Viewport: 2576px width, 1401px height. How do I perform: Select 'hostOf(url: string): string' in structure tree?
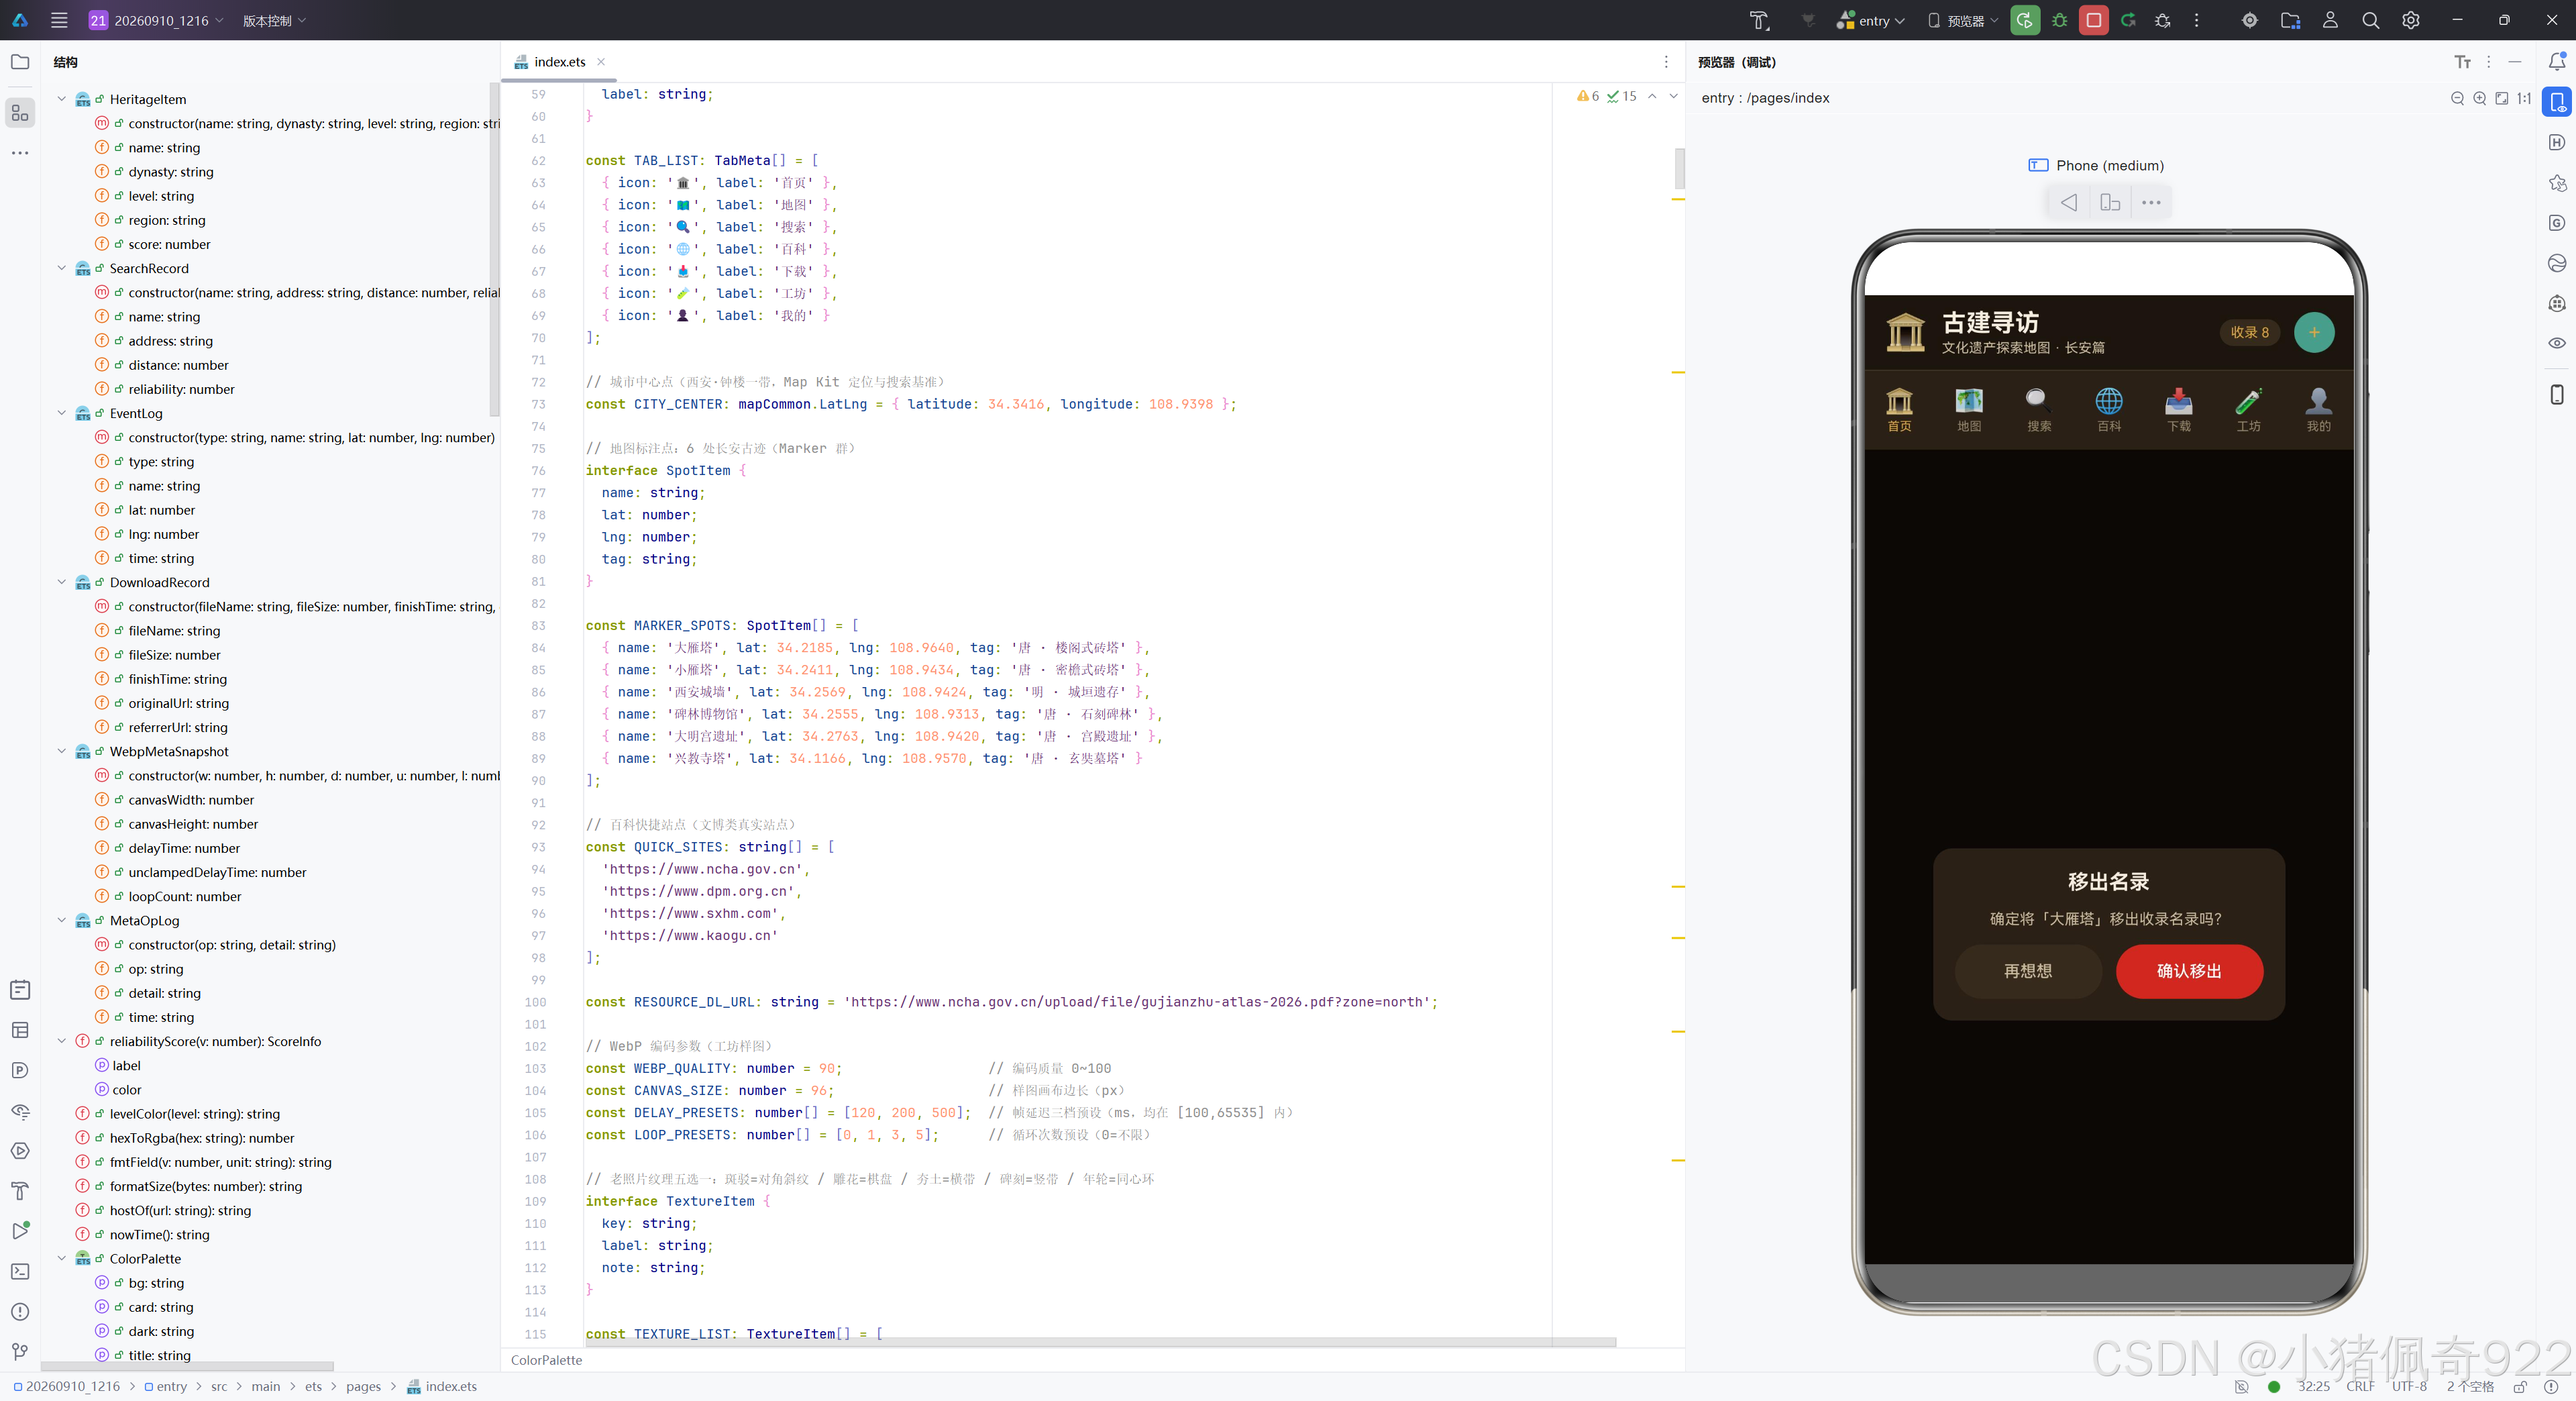click(180, 1210)
